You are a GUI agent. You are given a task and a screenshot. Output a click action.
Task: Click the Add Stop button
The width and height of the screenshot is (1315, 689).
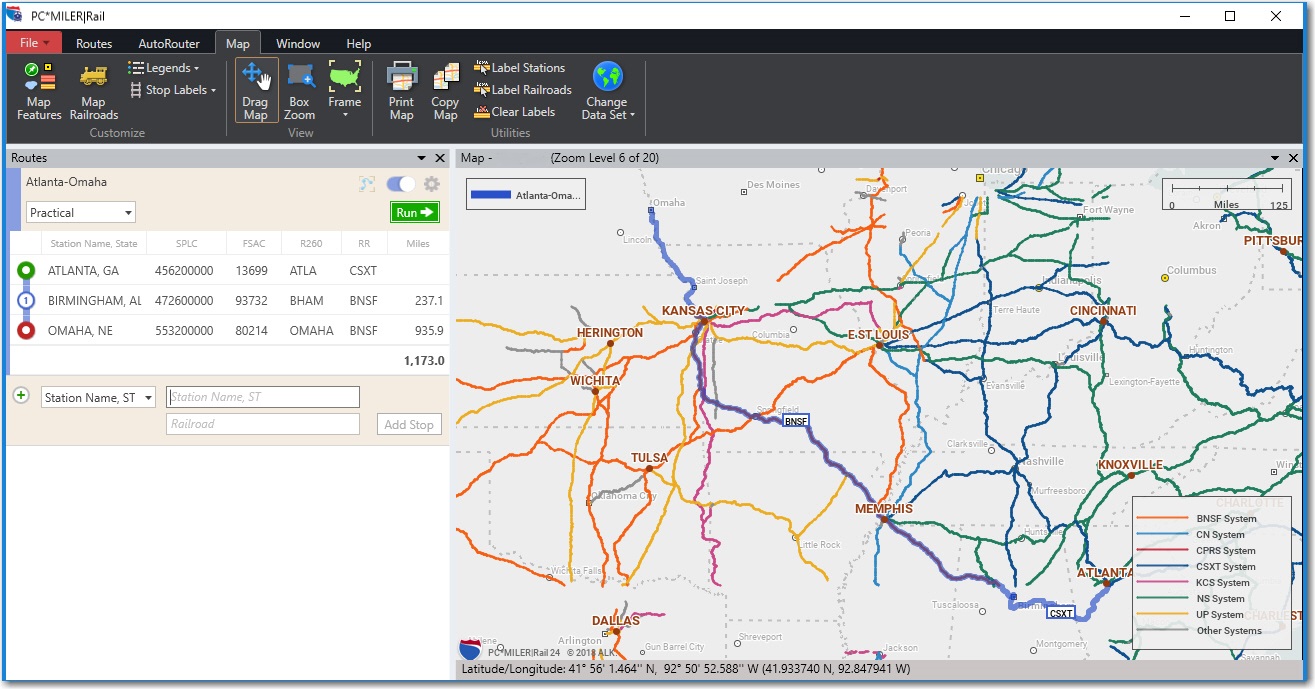coord(409,424)
